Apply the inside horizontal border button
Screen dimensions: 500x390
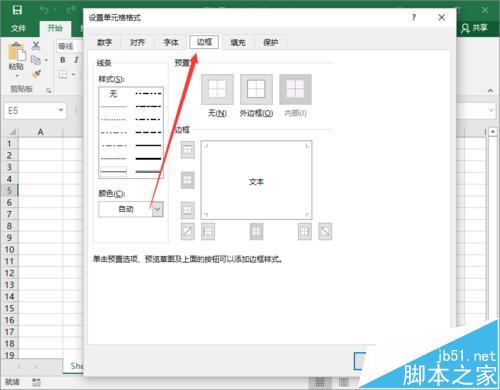pyautogui.click(x=188, y=180)
